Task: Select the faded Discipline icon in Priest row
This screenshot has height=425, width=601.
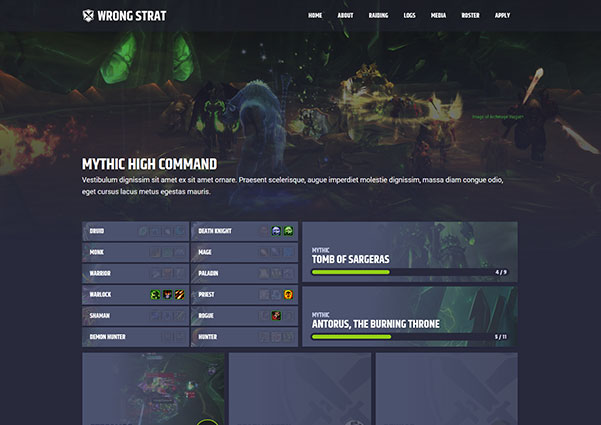Action: click(264, 294)
